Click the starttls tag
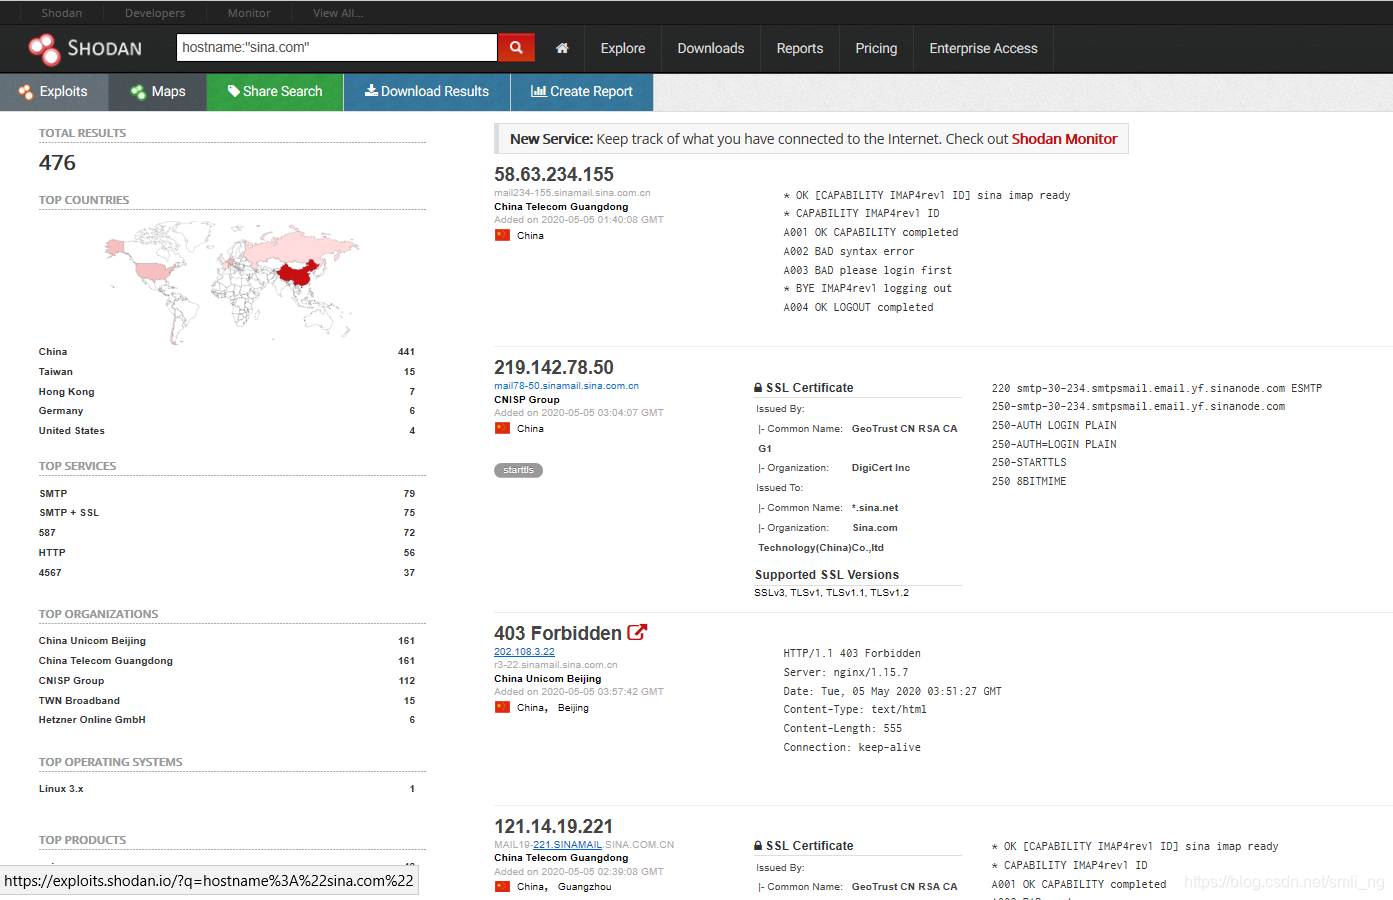 [518, 470]
